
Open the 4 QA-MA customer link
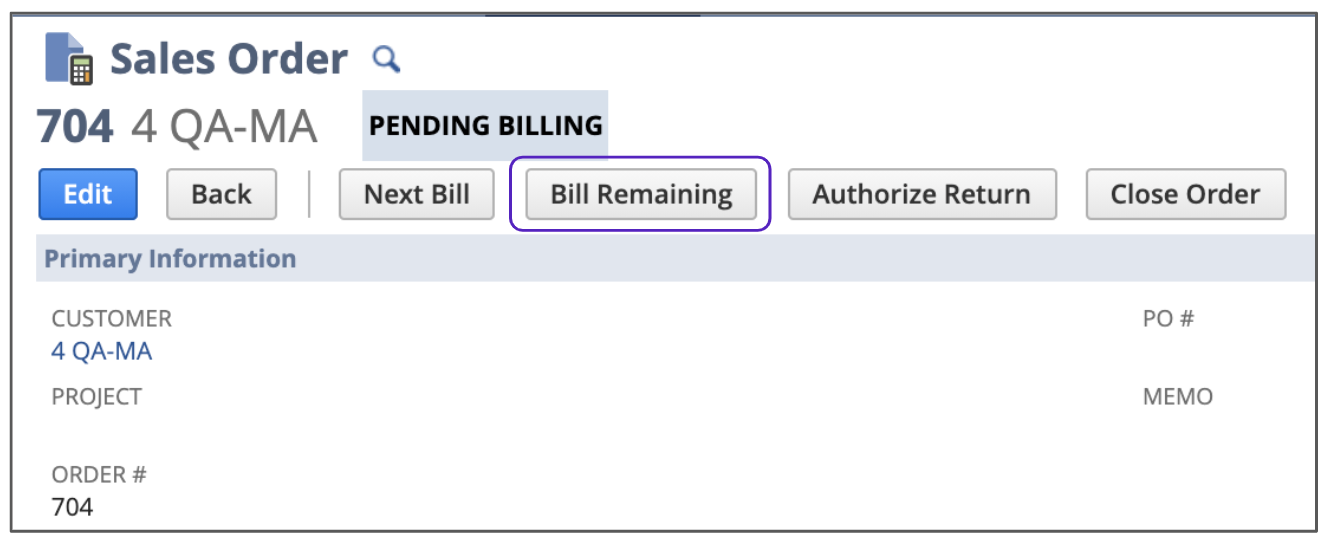[x=102, y=352]
